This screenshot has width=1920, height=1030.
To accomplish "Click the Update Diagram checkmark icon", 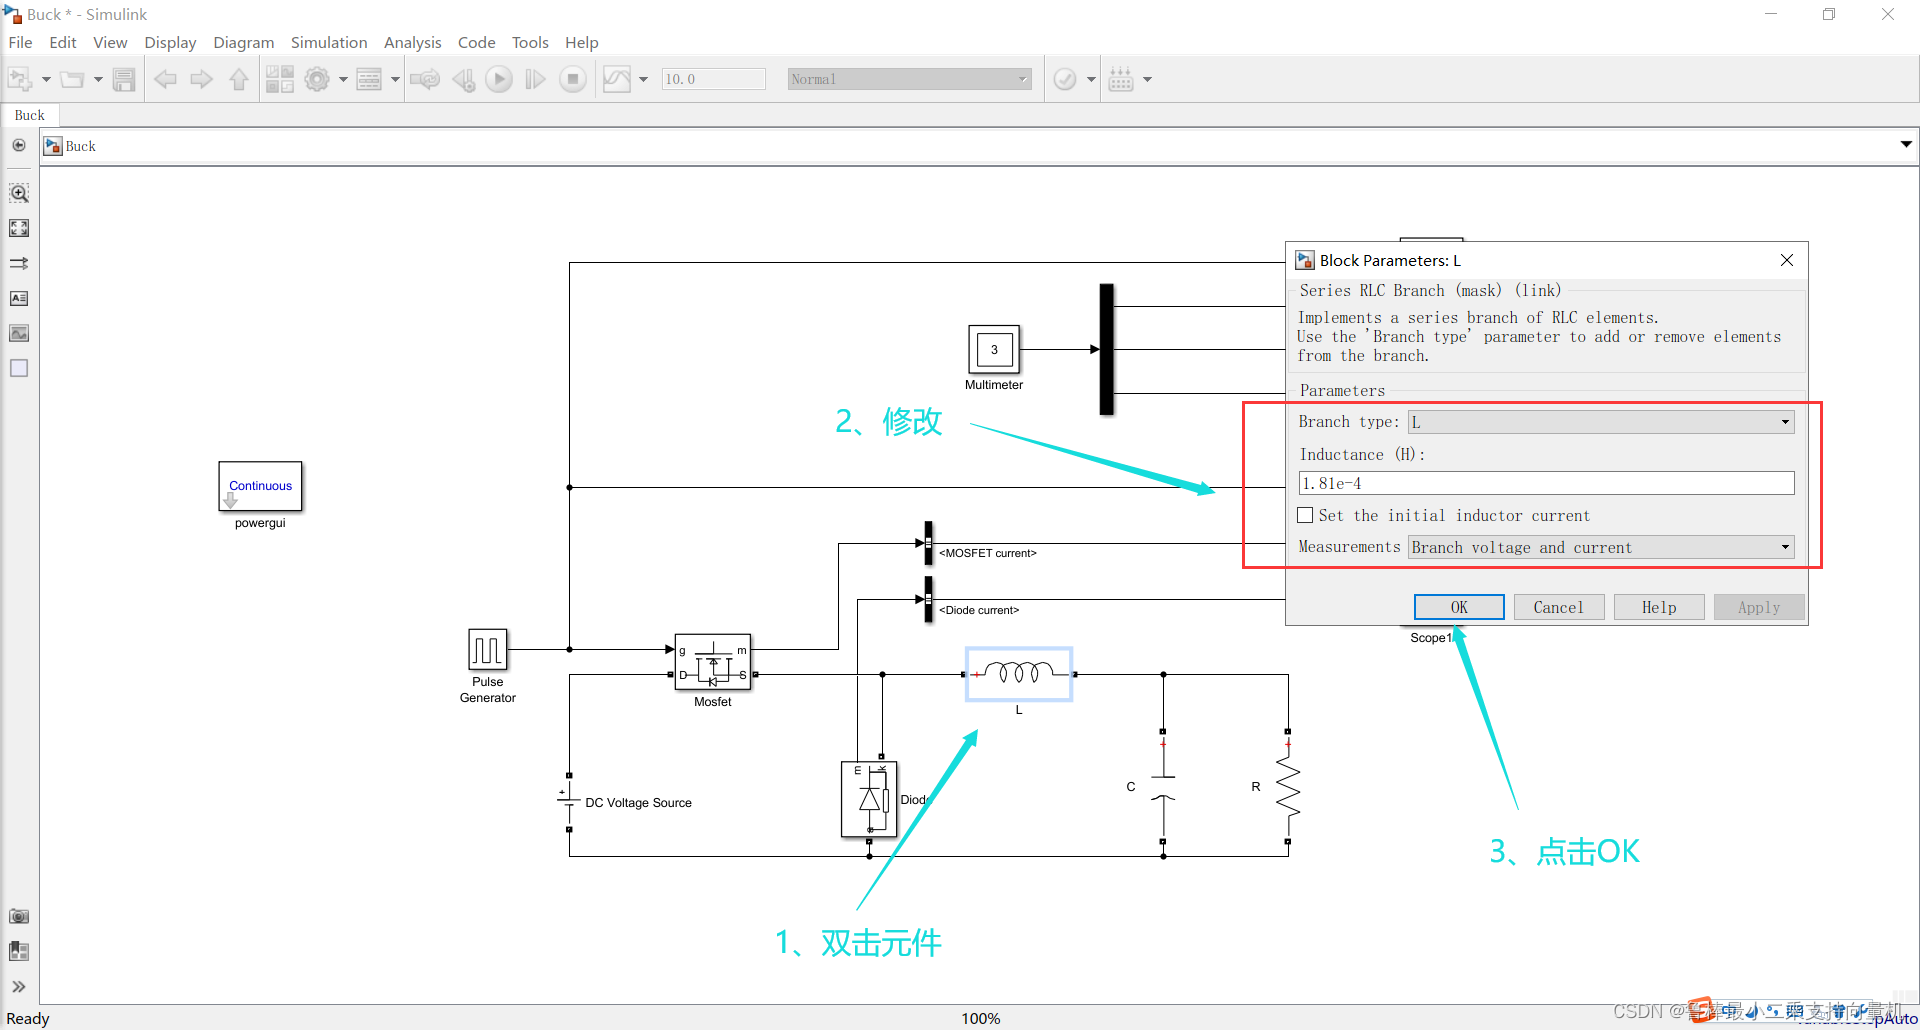I will tap(1065, 79).
